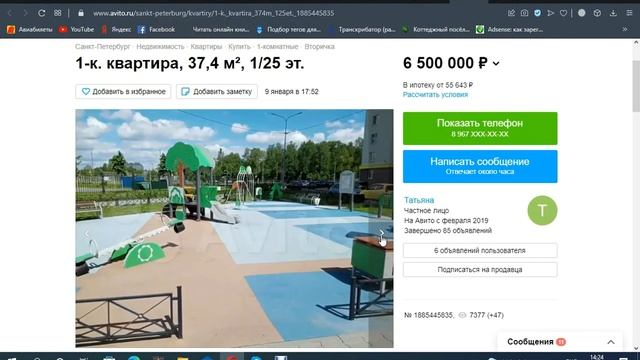Screen dimensions: 640x360
Task: Click the send/flow arrow icon in address bar
Action: (551, 13)
